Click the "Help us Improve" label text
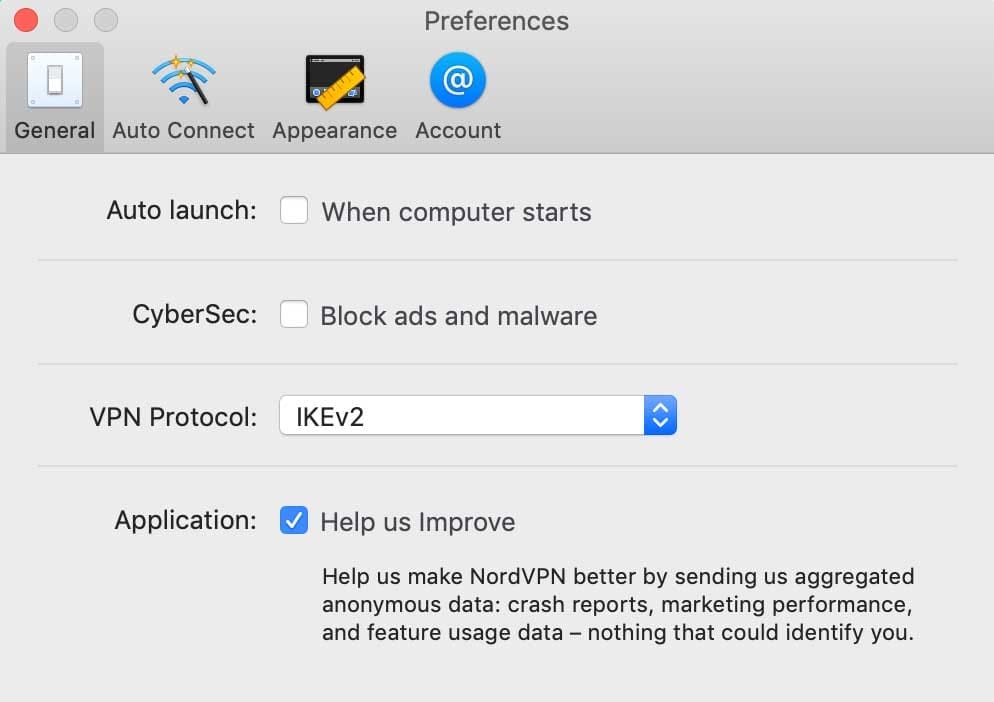This screenshot has width=994, height=702. pos(417,522)
